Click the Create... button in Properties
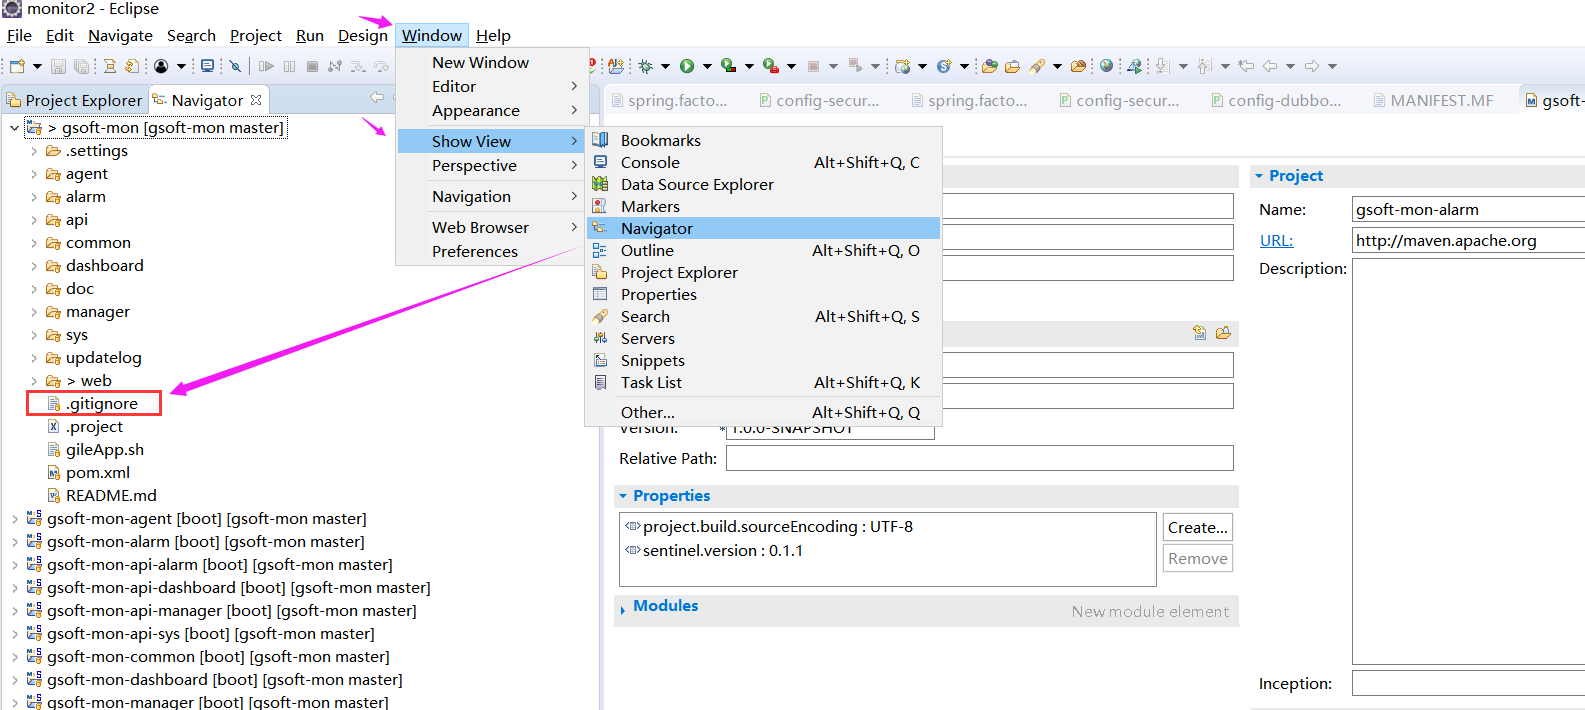Viewport: 1585px width, 710px height. pos(1198,527)
